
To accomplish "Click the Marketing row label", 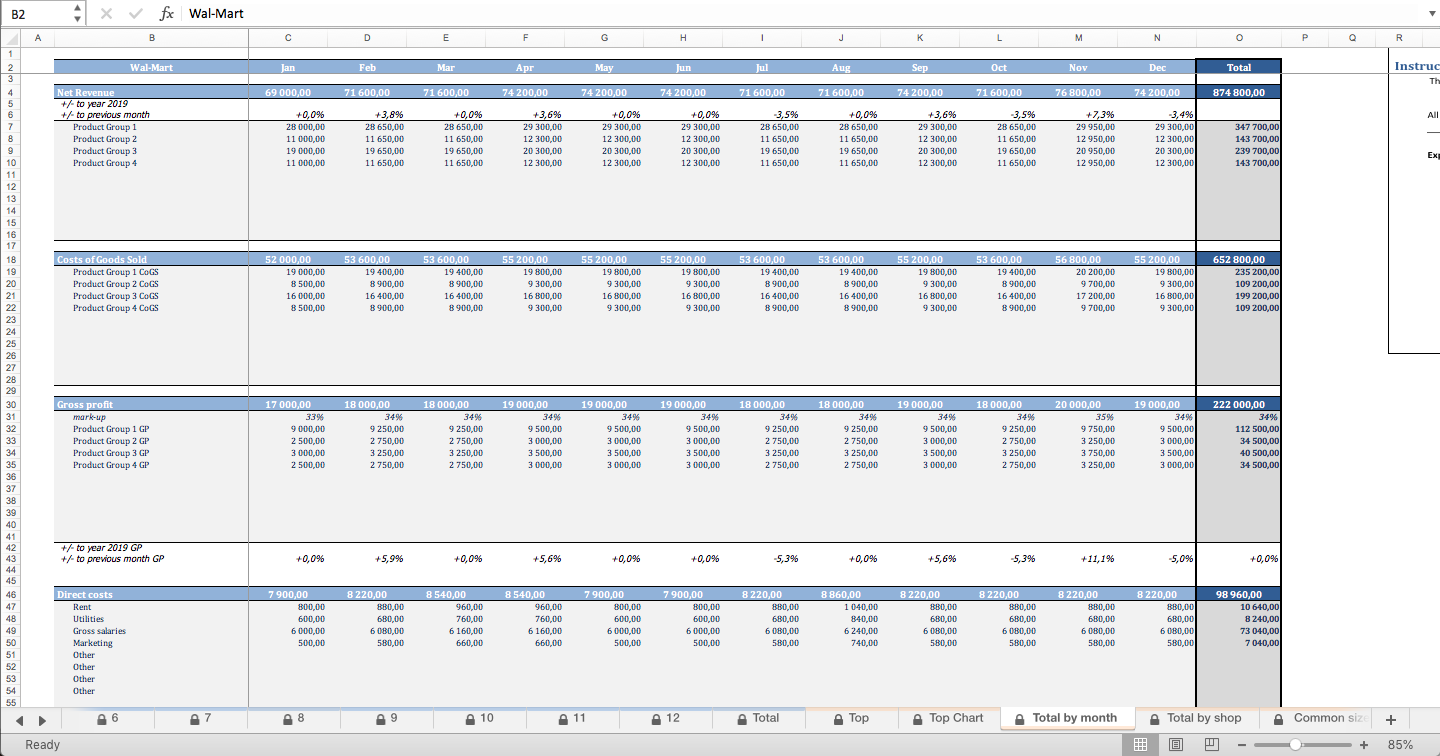I will click(x=92, y=643).
